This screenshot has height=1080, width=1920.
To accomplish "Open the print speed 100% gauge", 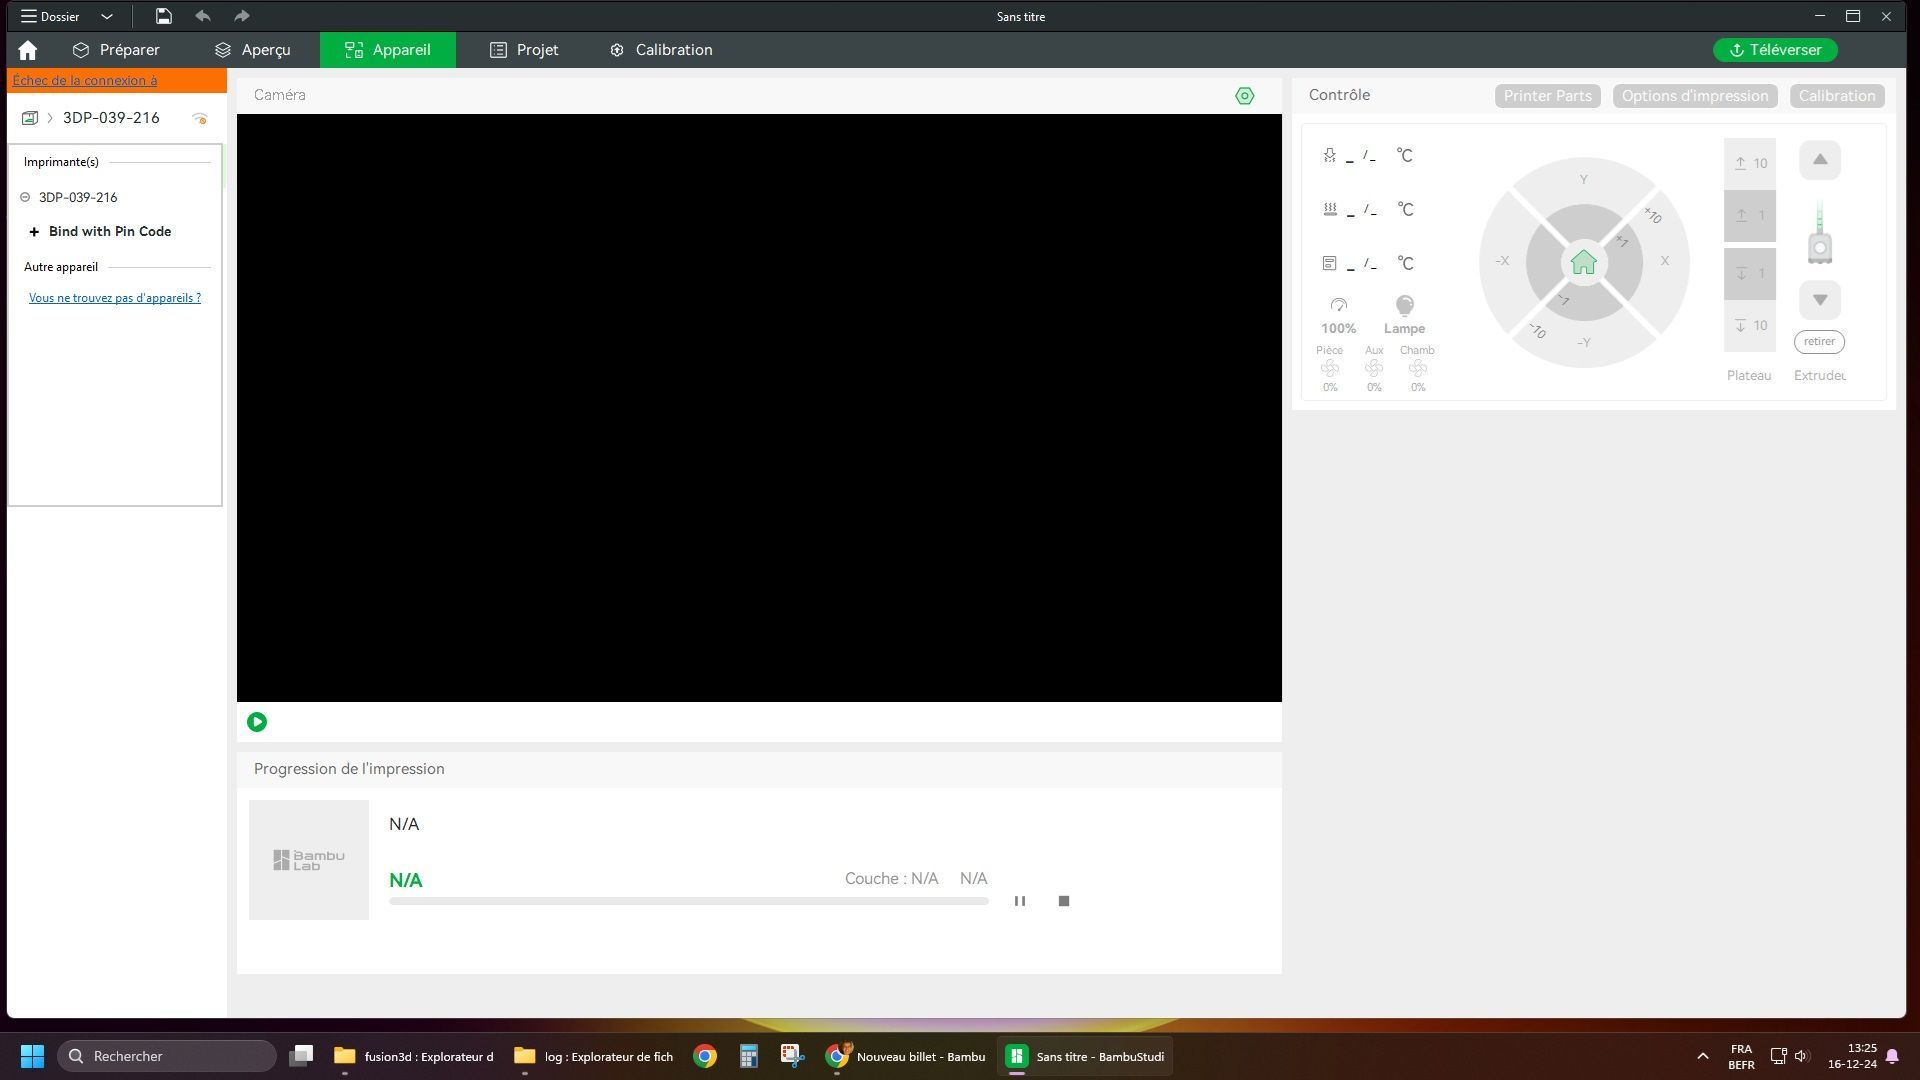I will pyautogui.click(x=1338, y=306).
